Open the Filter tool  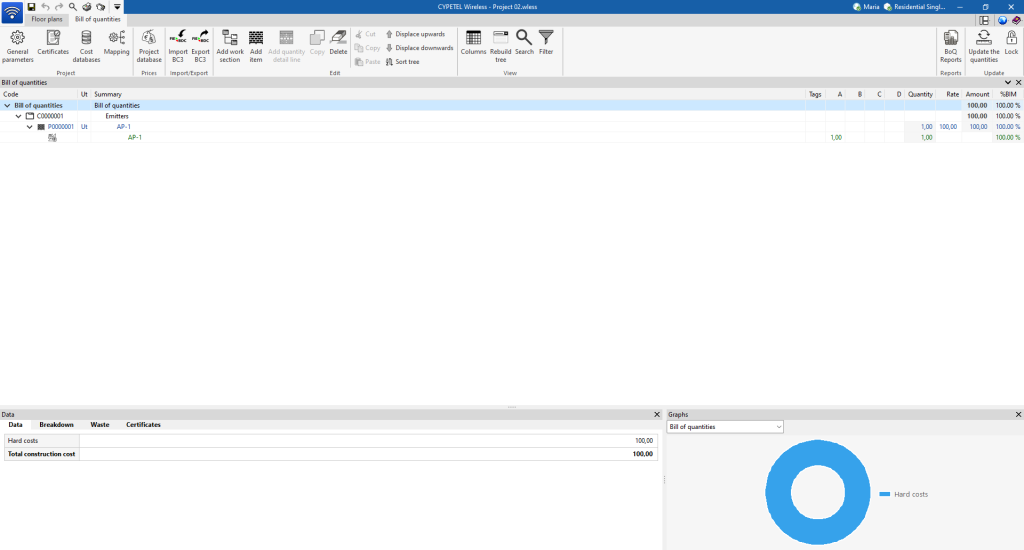(x=546, y=43)
